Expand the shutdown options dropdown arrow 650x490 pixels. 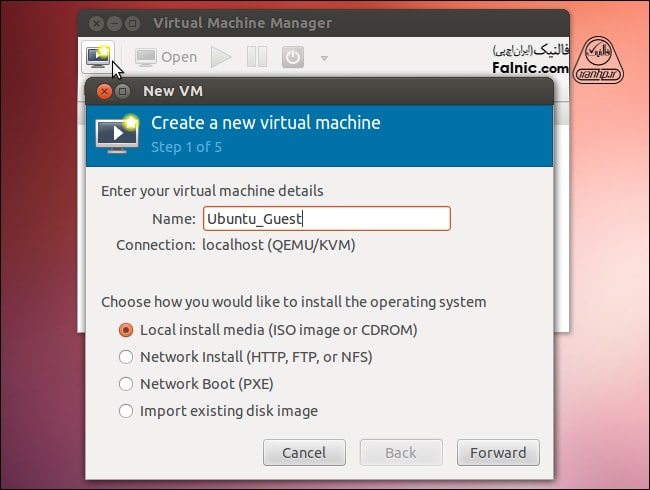point(324,58)
